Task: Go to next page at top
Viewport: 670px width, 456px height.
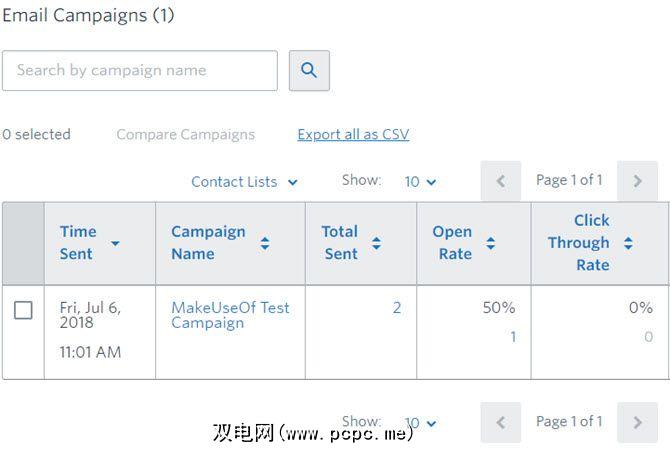Action: click(x=637, y=181)
